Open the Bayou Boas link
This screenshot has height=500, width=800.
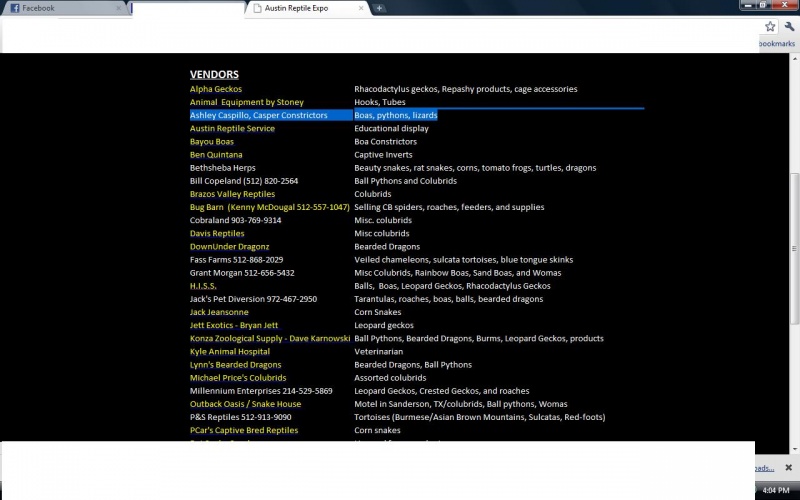tap(212, 142)
